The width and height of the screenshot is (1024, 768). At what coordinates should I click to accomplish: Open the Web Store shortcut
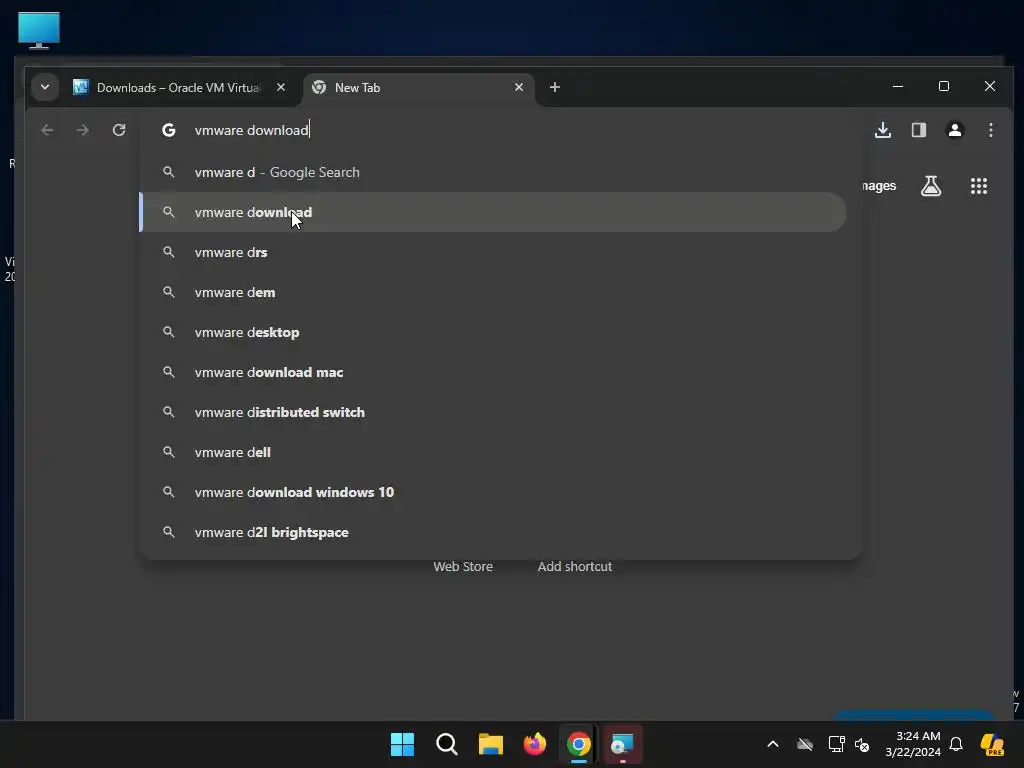click(x=463, y=566)
